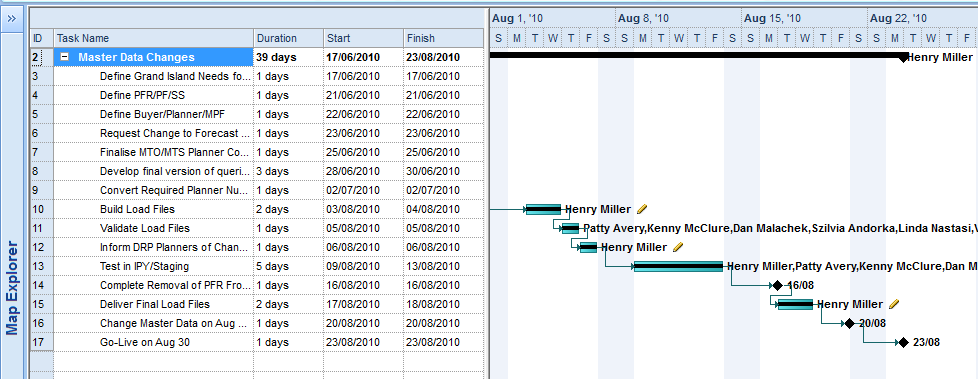Click the Start column header

coord(363,38)
